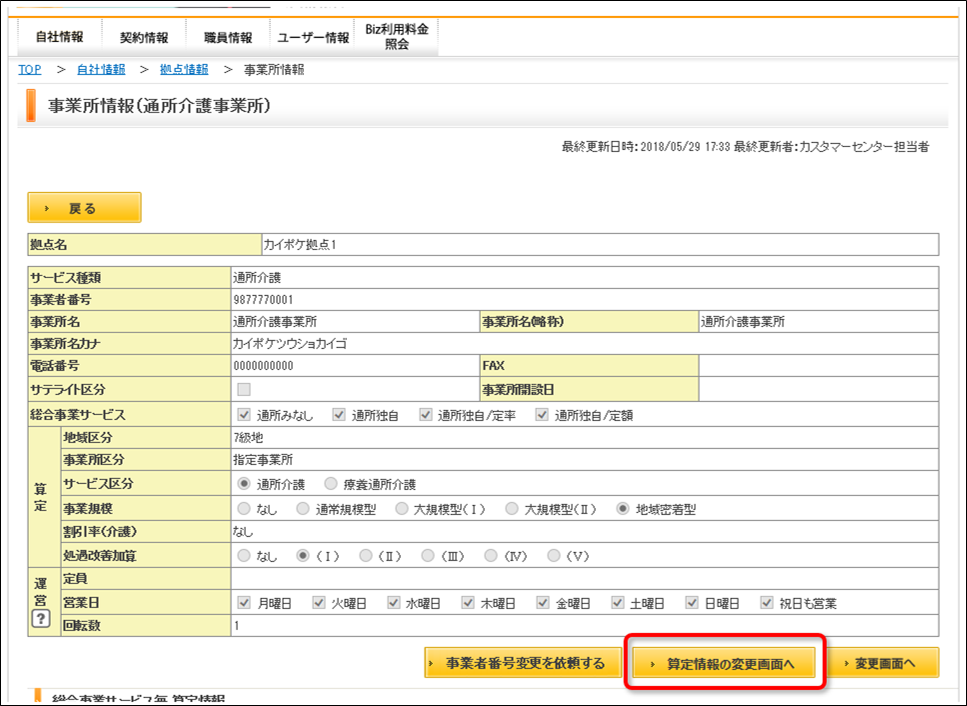This screenshot has height=706, width=967.
Task: Click the 最終更新日時 timestamp text
Action: pos(646,147)
